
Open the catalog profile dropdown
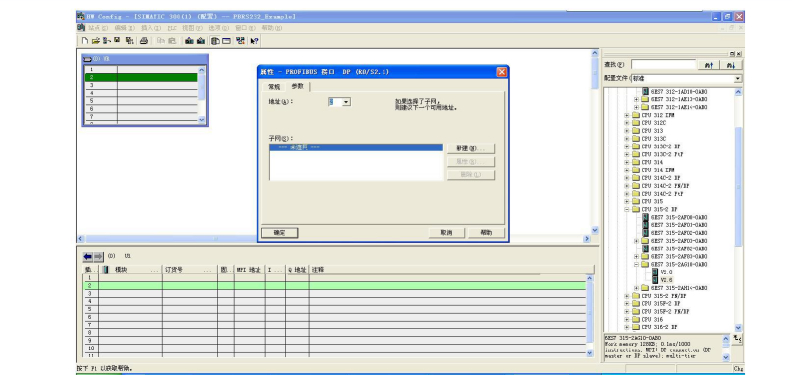738,78
